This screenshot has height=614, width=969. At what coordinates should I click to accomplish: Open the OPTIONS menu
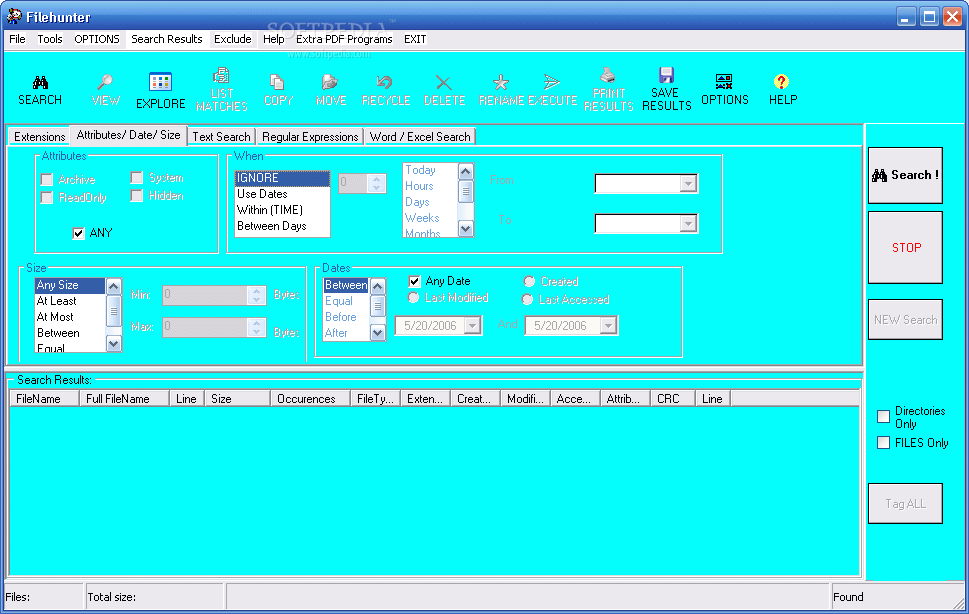click(96, 39)
